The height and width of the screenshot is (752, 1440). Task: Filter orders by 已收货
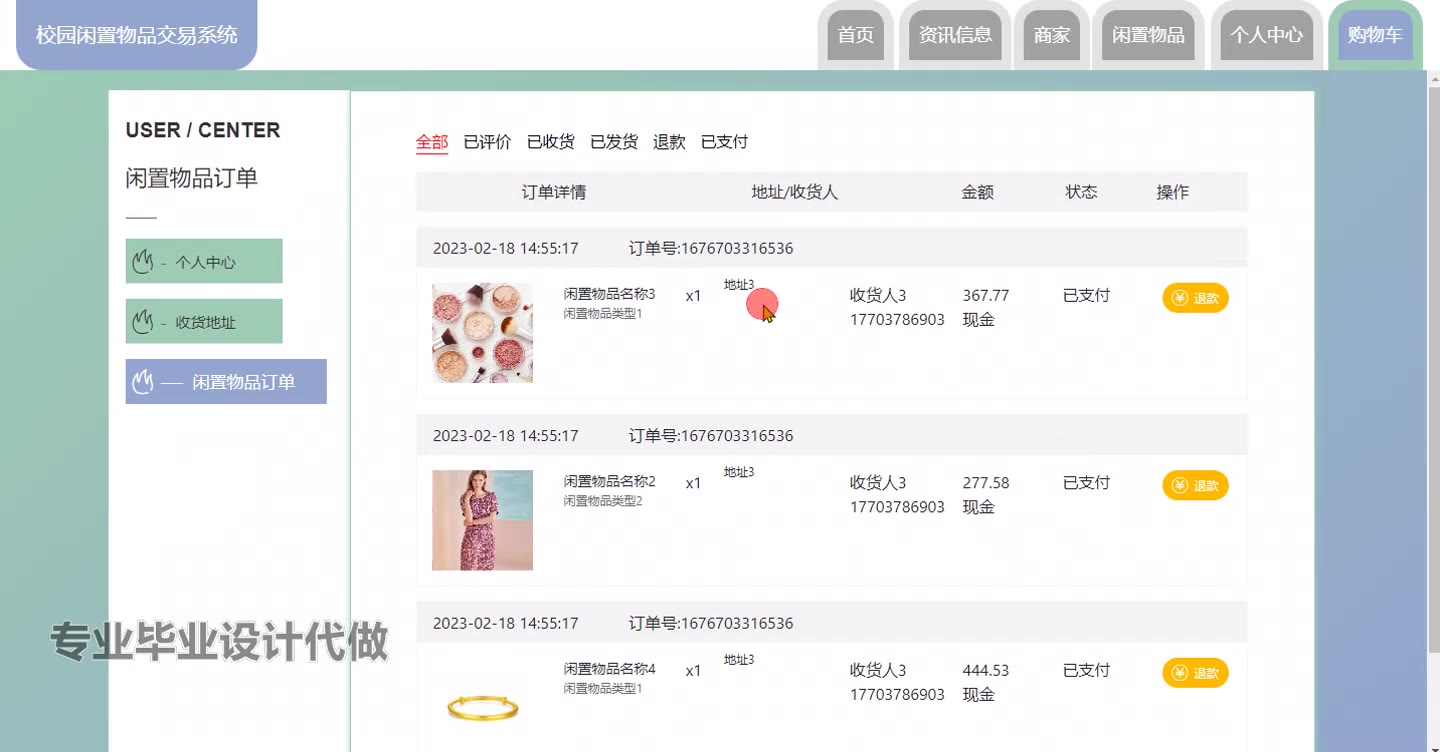coord(551,142)
